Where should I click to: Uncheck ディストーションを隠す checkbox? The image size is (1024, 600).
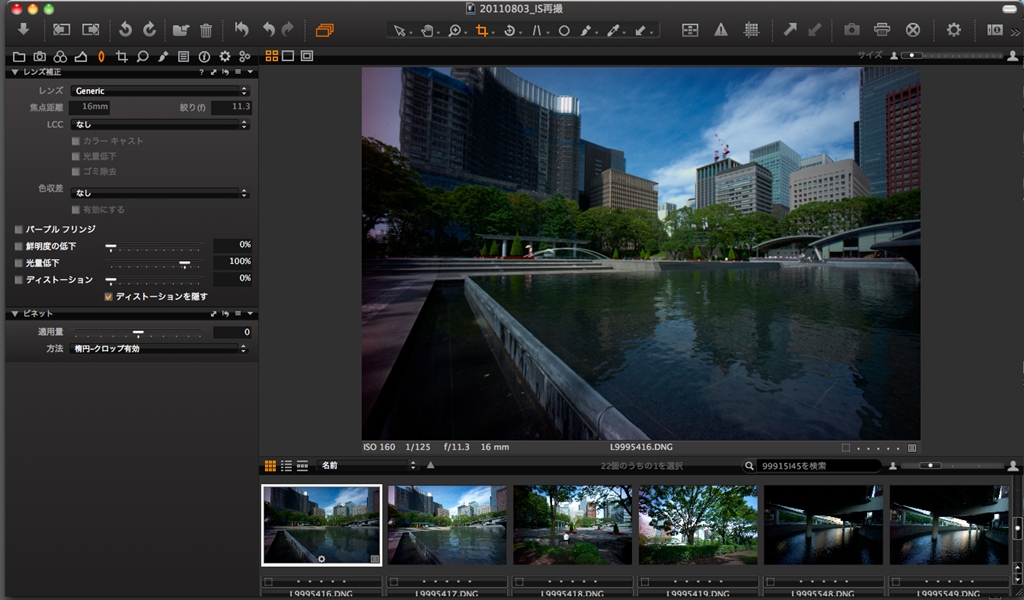[x=108, y=297]
